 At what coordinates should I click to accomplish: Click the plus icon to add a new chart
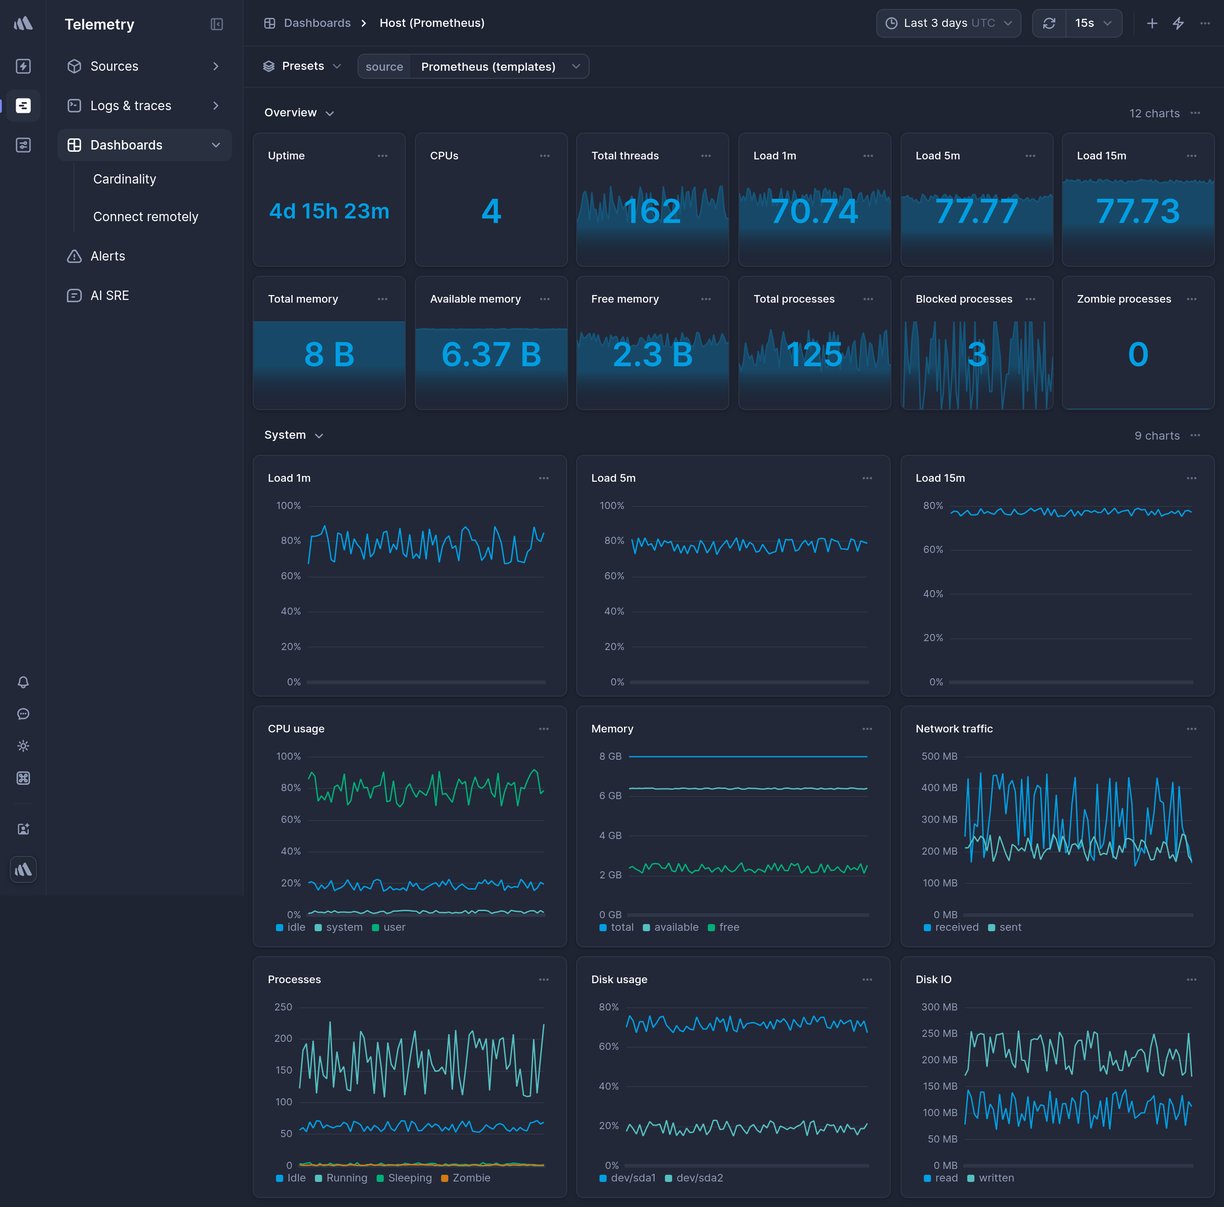(x=1152, y=22)
